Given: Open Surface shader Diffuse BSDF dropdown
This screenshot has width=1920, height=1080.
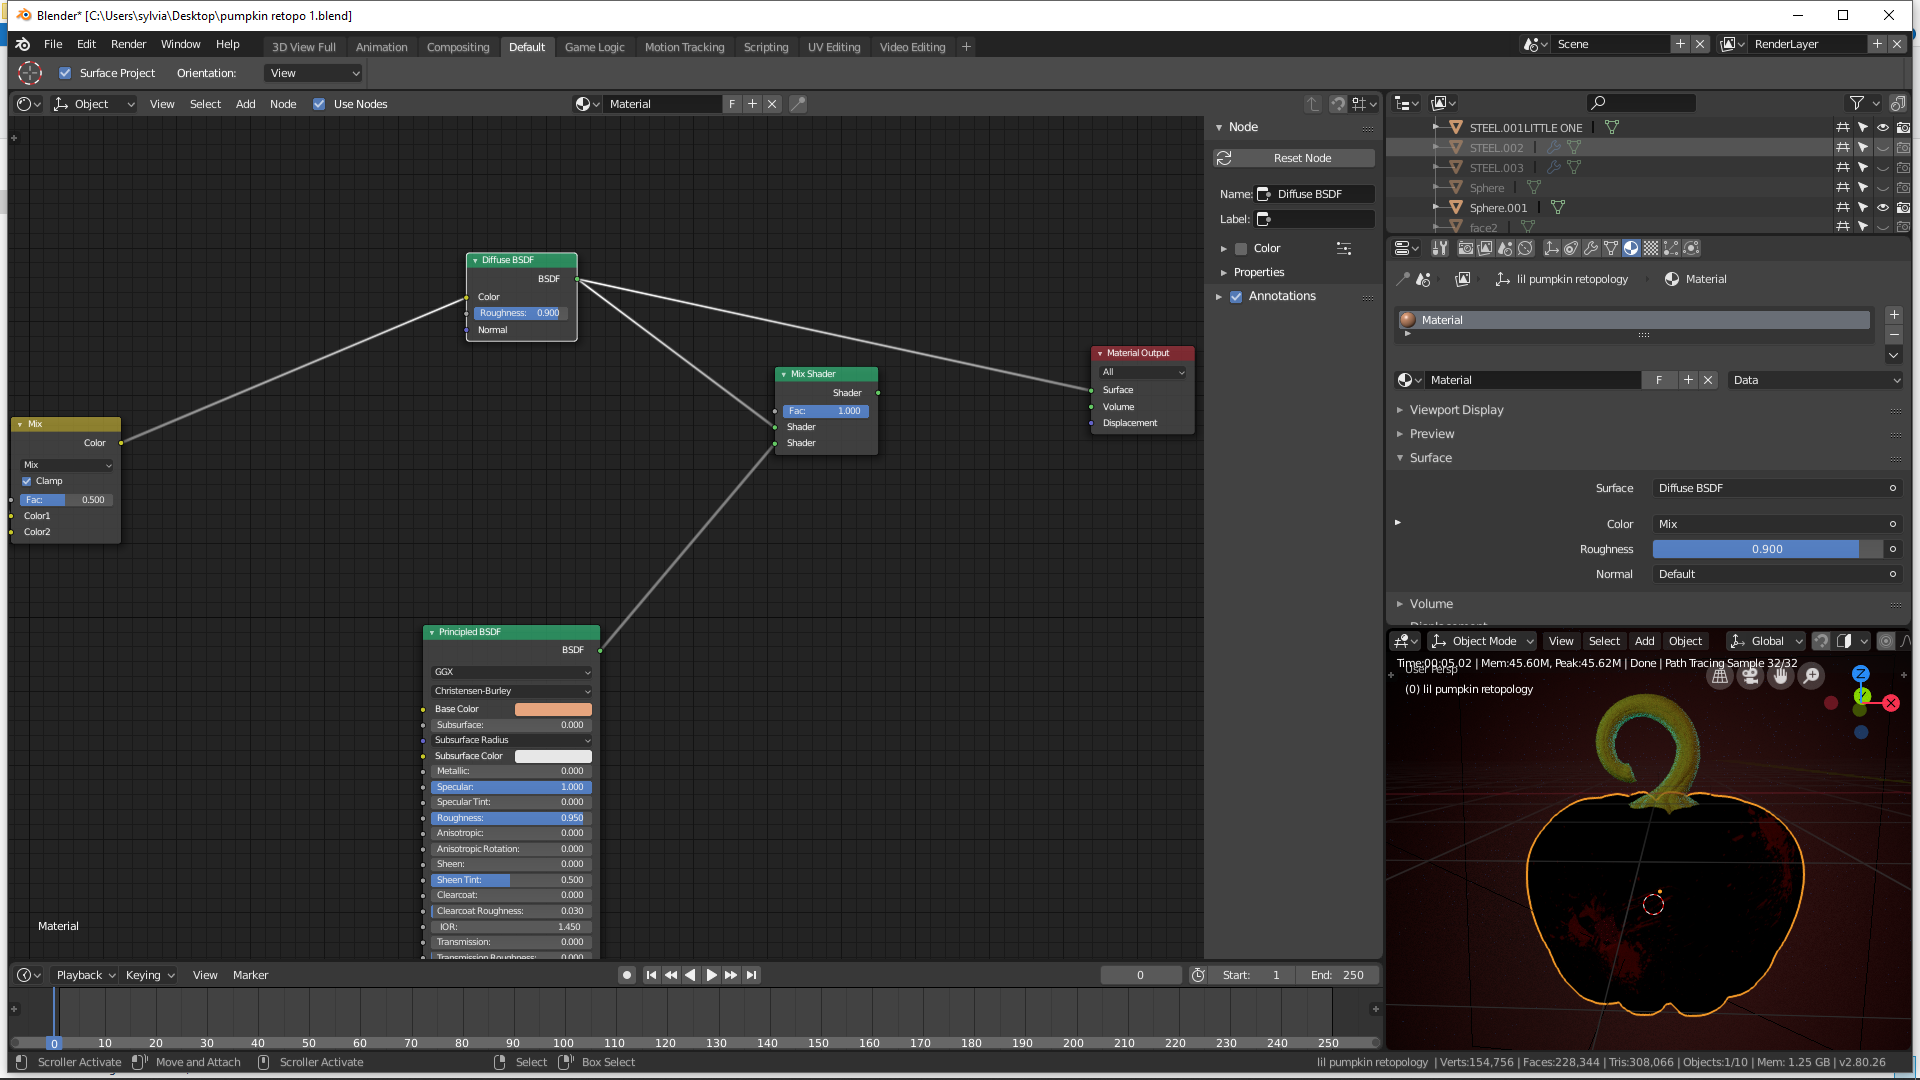Looking at the screenshot, I should 1768,488.
